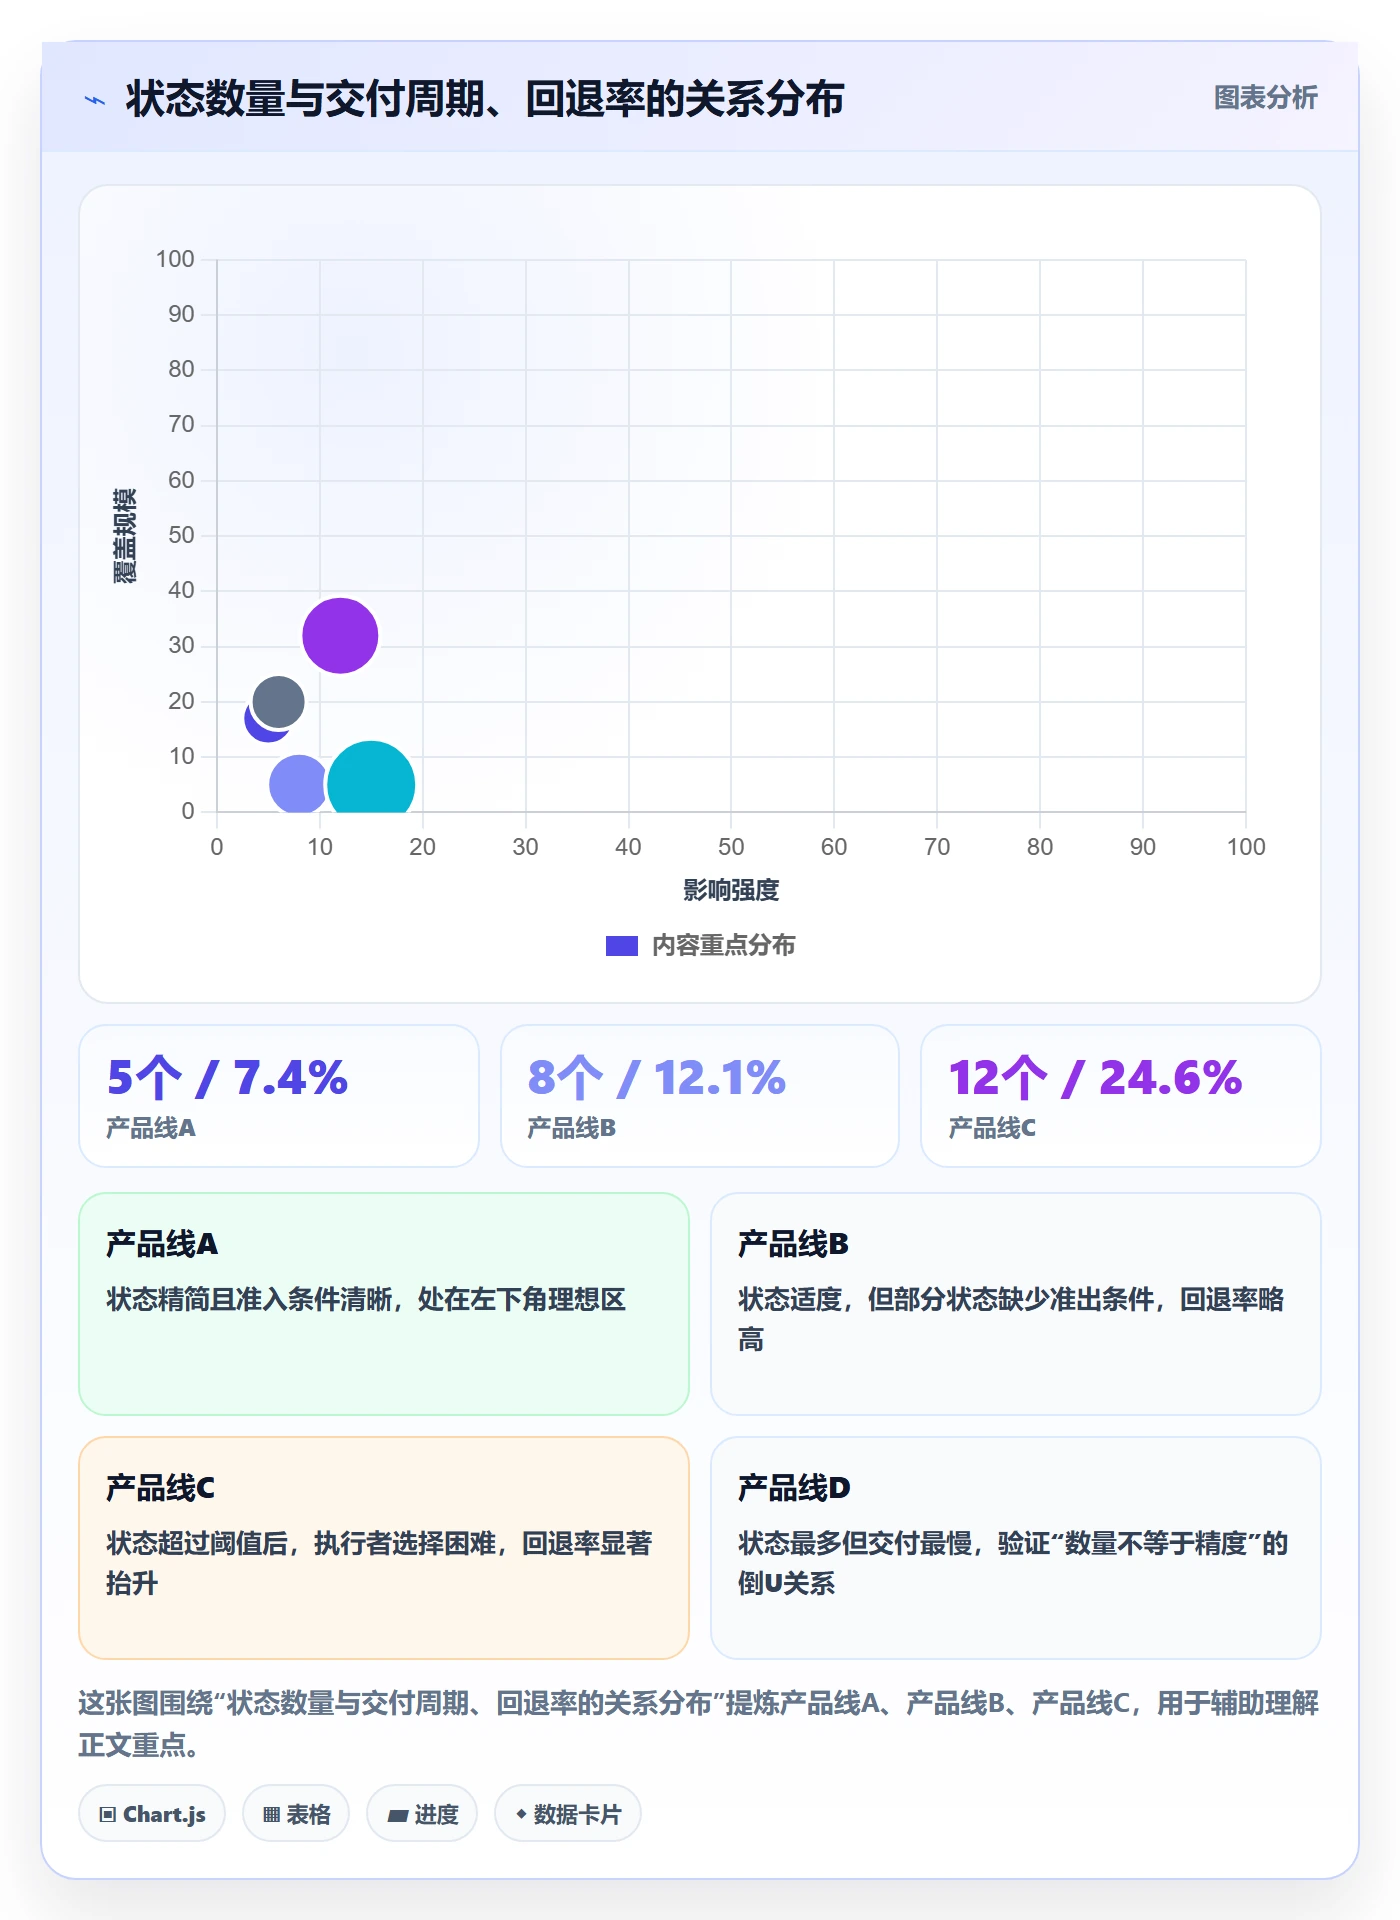Open the green 产品线A description card
Viewport: 1400px width, 1920px height.
384,1304
